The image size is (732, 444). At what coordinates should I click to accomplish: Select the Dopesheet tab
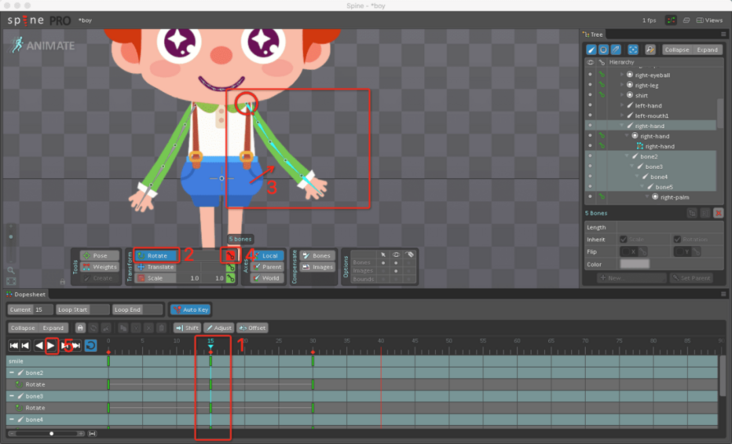click(x=26, y=294)
